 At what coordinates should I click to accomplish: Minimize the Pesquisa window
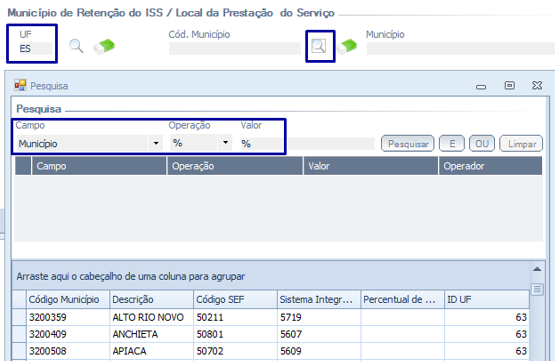click(x=481, y=87)
